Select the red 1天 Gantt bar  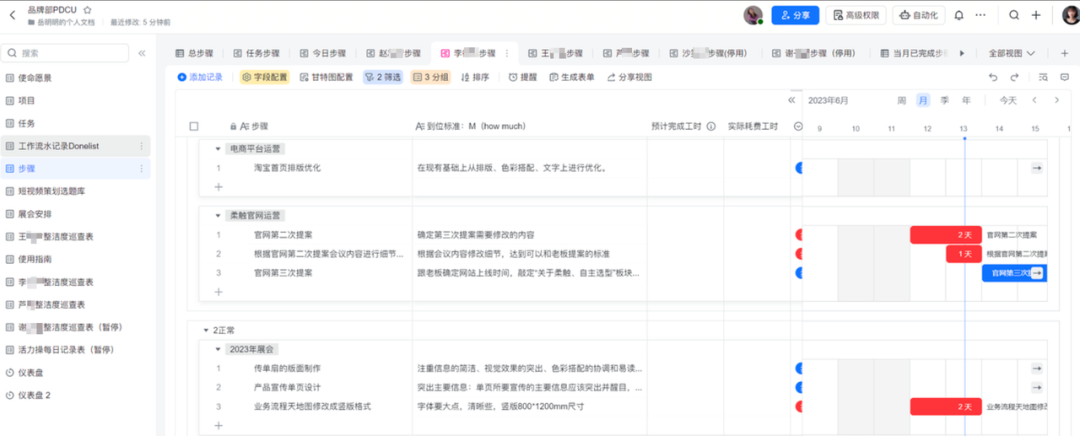click(964, 253)
